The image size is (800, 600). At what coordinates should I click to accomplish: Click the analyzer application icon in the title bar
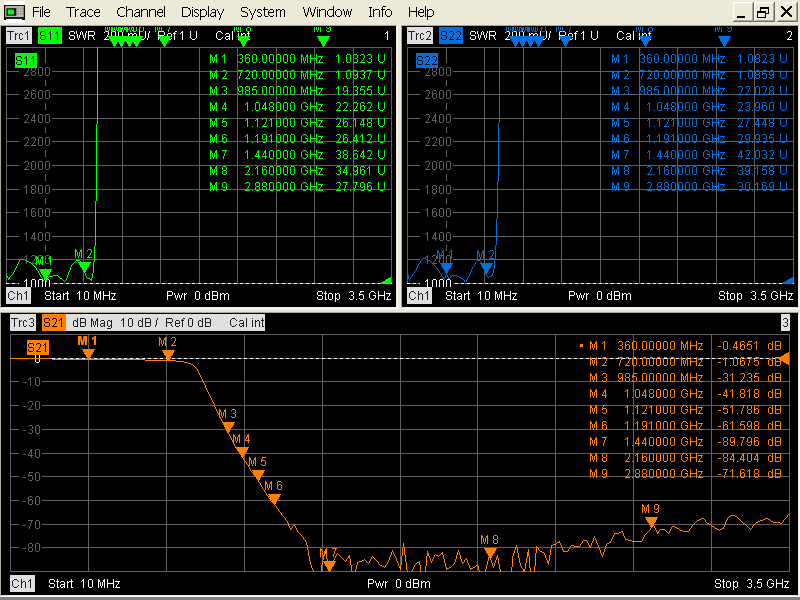(x=12, y=11)
